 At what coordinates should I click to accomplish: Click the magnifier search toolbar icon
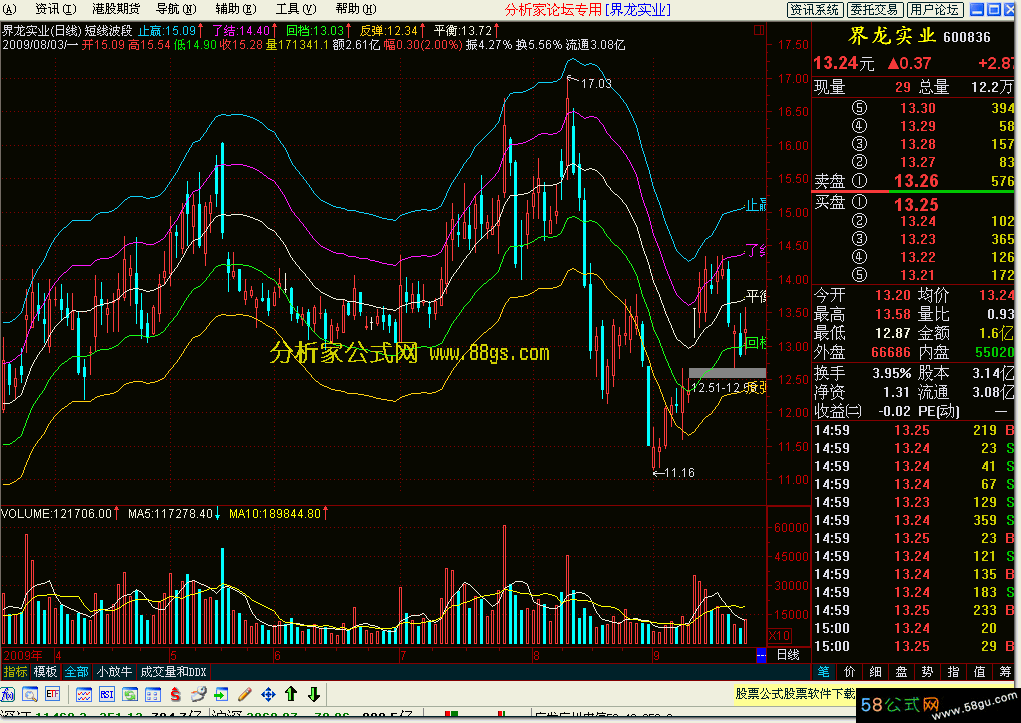(30, 694)
